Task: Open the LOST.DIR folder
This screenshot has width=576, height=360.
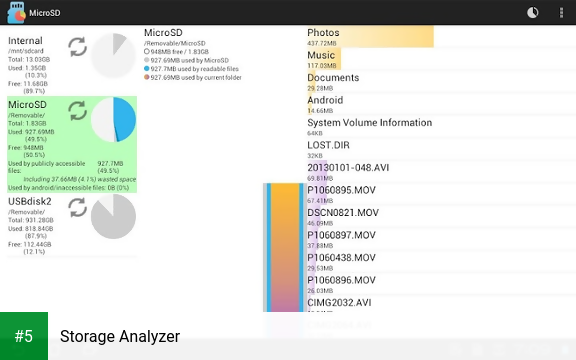Action: pyautogui.click(x=441, y=149)
